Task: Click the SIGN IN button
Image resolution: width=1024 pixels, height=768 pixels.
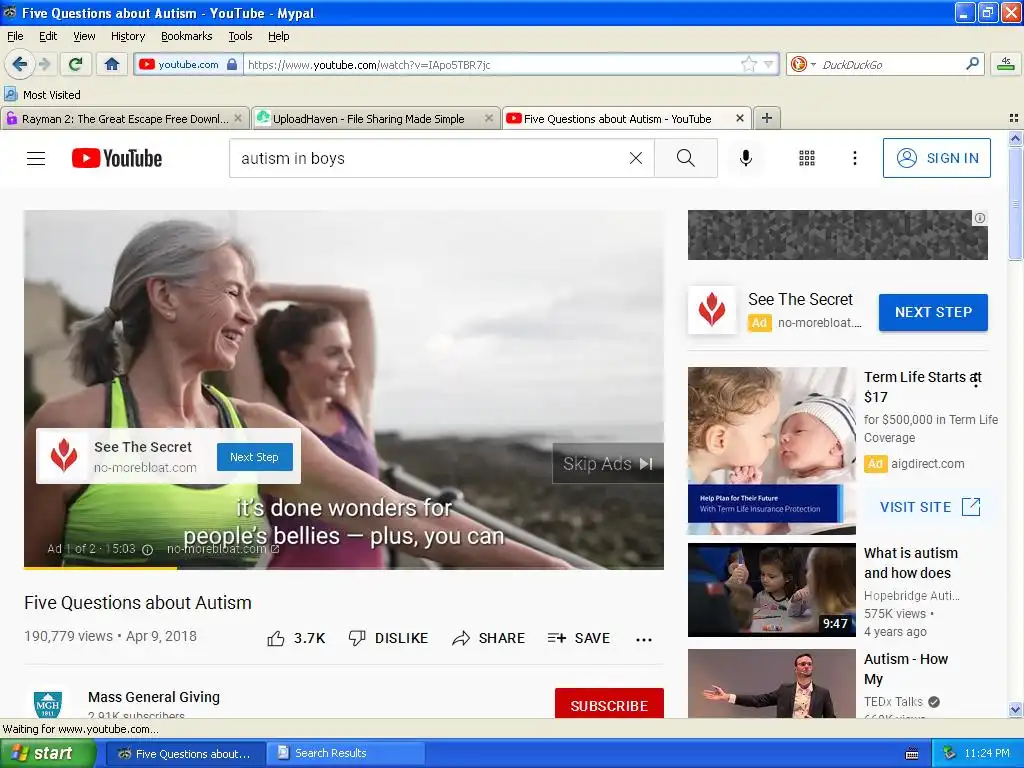Action: point(936,158)
